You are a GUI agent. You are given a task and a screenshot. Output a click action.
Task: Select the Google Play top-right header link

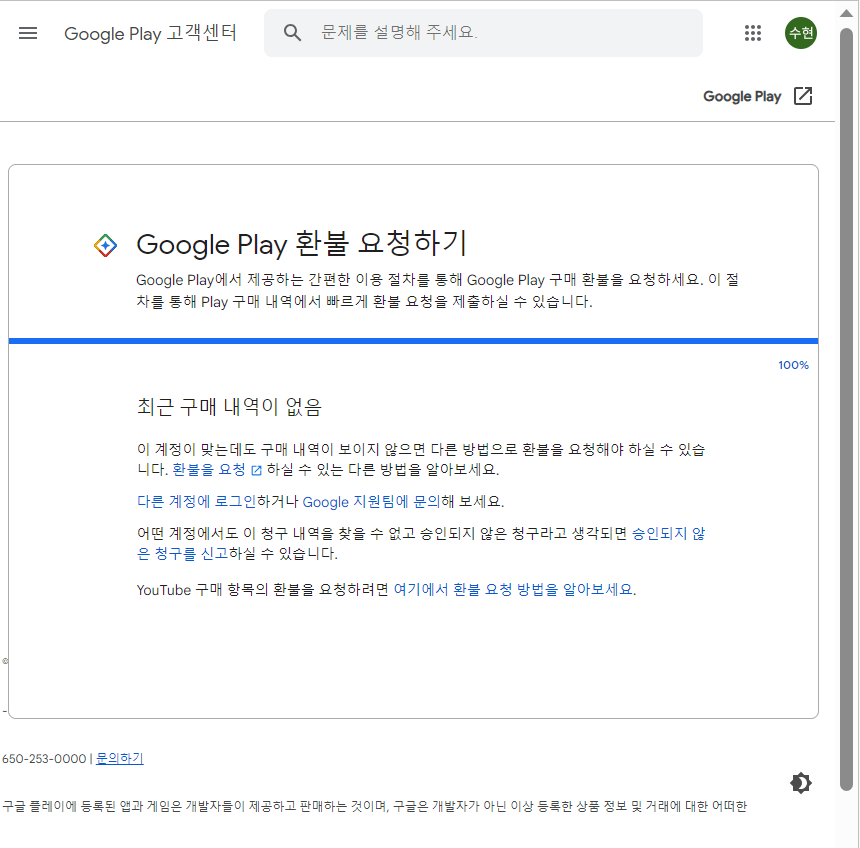tap(742, 96)
